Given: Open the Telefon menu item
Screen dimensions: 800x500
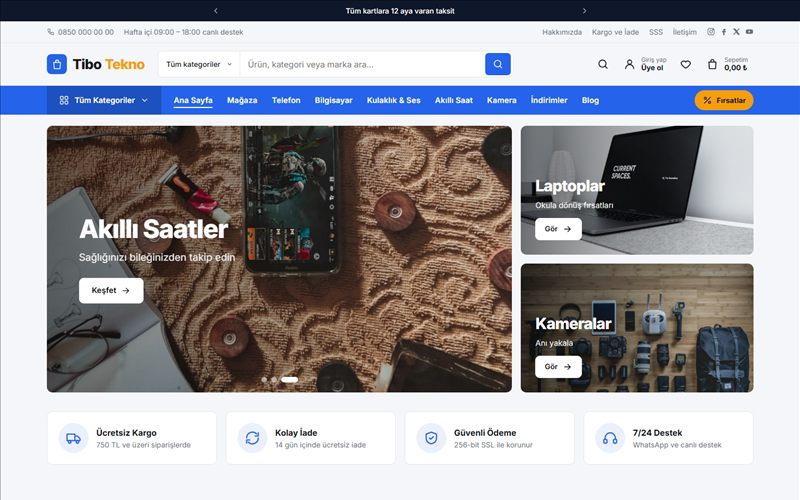Looking at the screenshot, I should (286, 100).
